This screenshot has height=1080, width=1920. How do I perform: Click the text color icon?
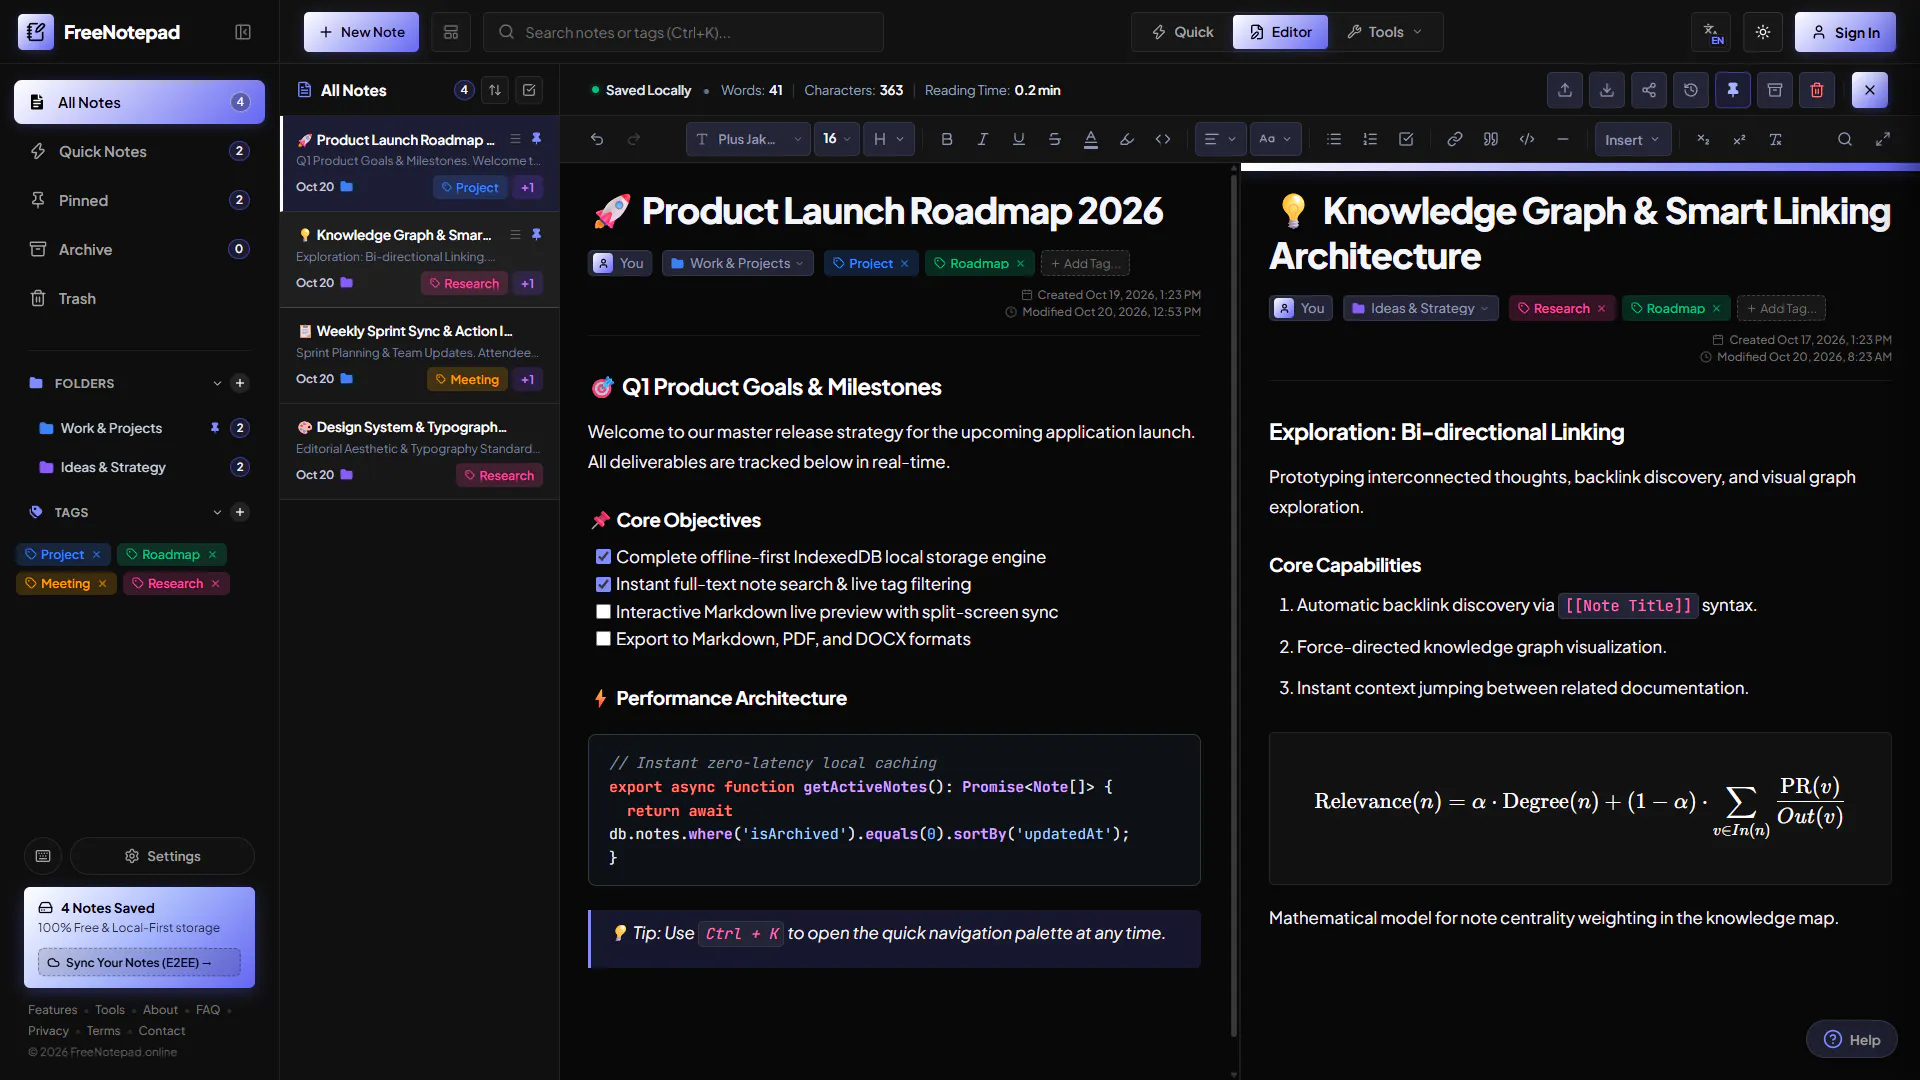coord(1091,140)
